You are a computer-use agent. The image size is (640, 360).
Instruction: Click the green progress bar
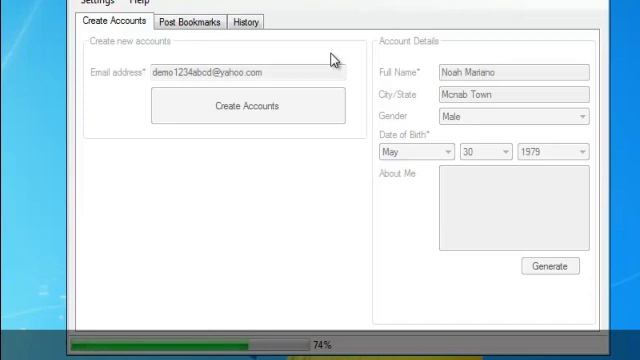click(190, 346)
